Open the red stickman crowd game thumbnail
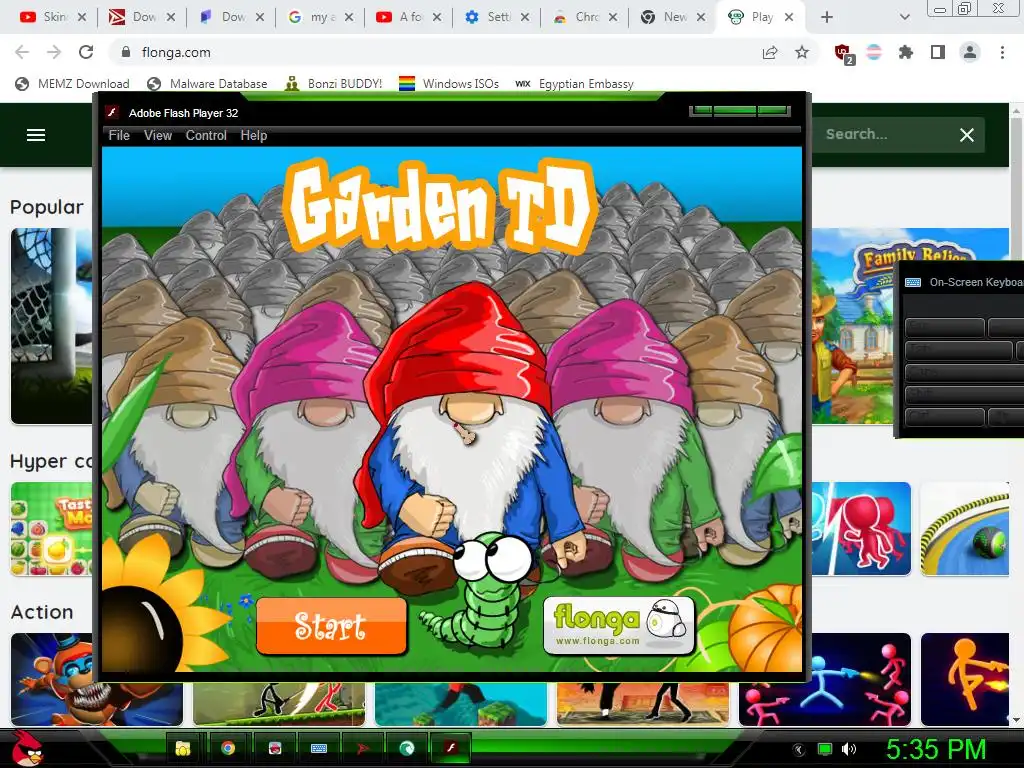The width and height of the screenshot is (1024, 768). 861,529
